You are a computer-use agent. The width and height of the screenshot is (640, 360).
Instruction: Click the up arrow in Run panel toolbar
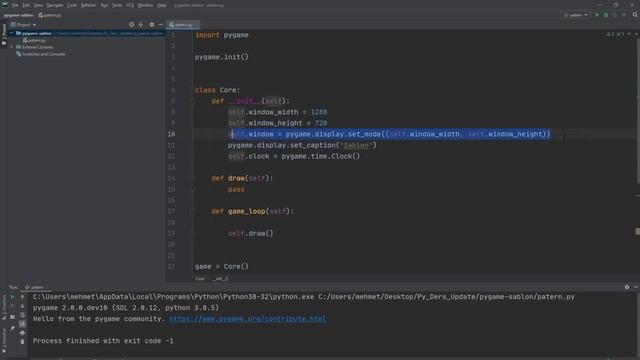click(x=22, y=297)
